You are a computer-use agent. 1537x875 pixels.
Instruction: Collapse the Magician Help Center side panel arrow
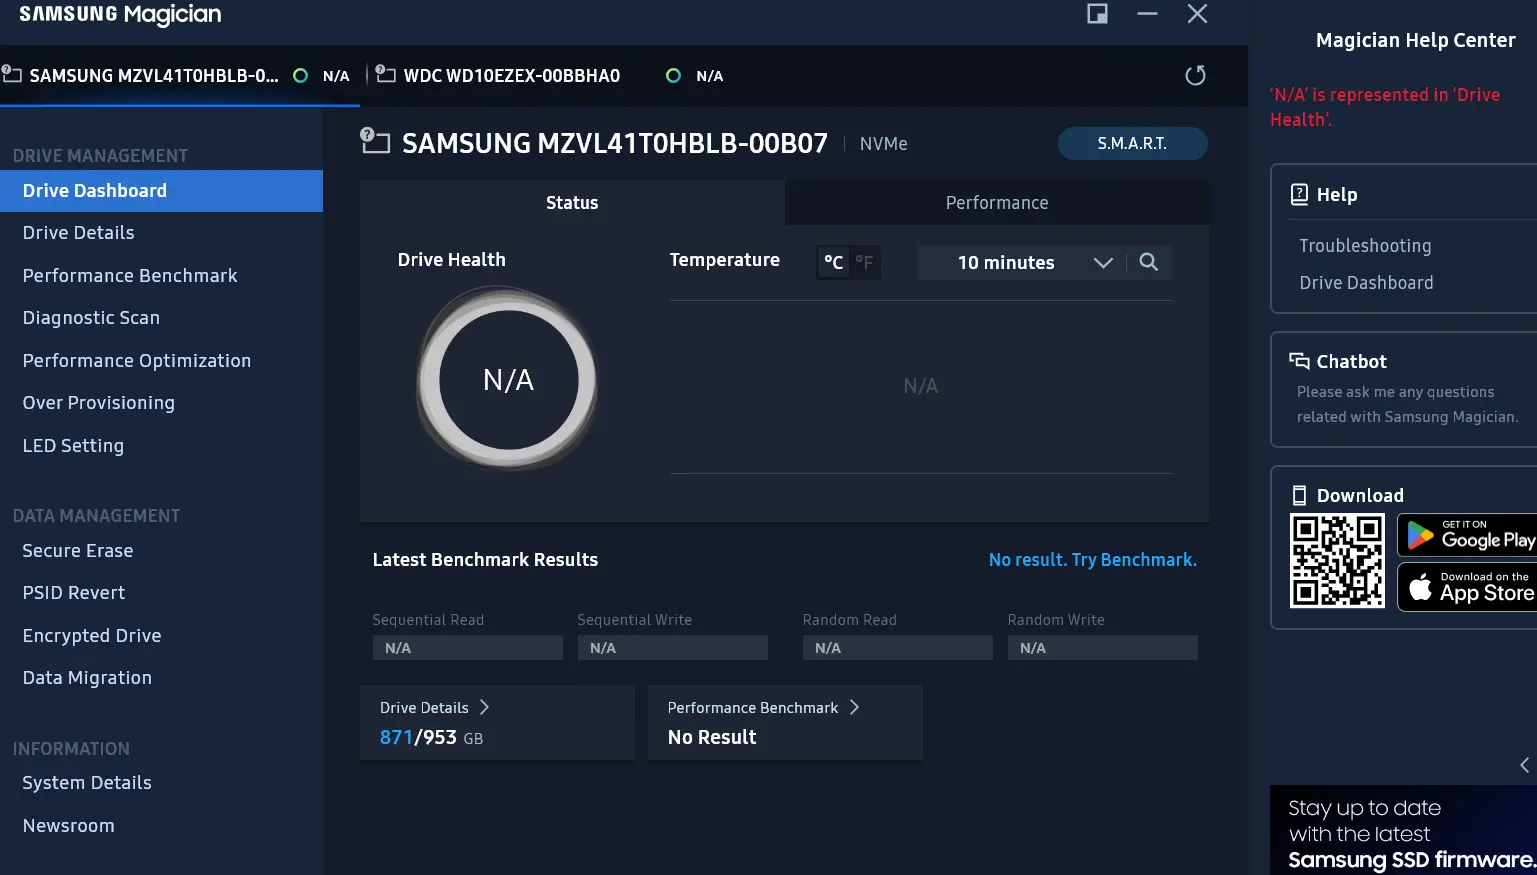[1524, 765]
